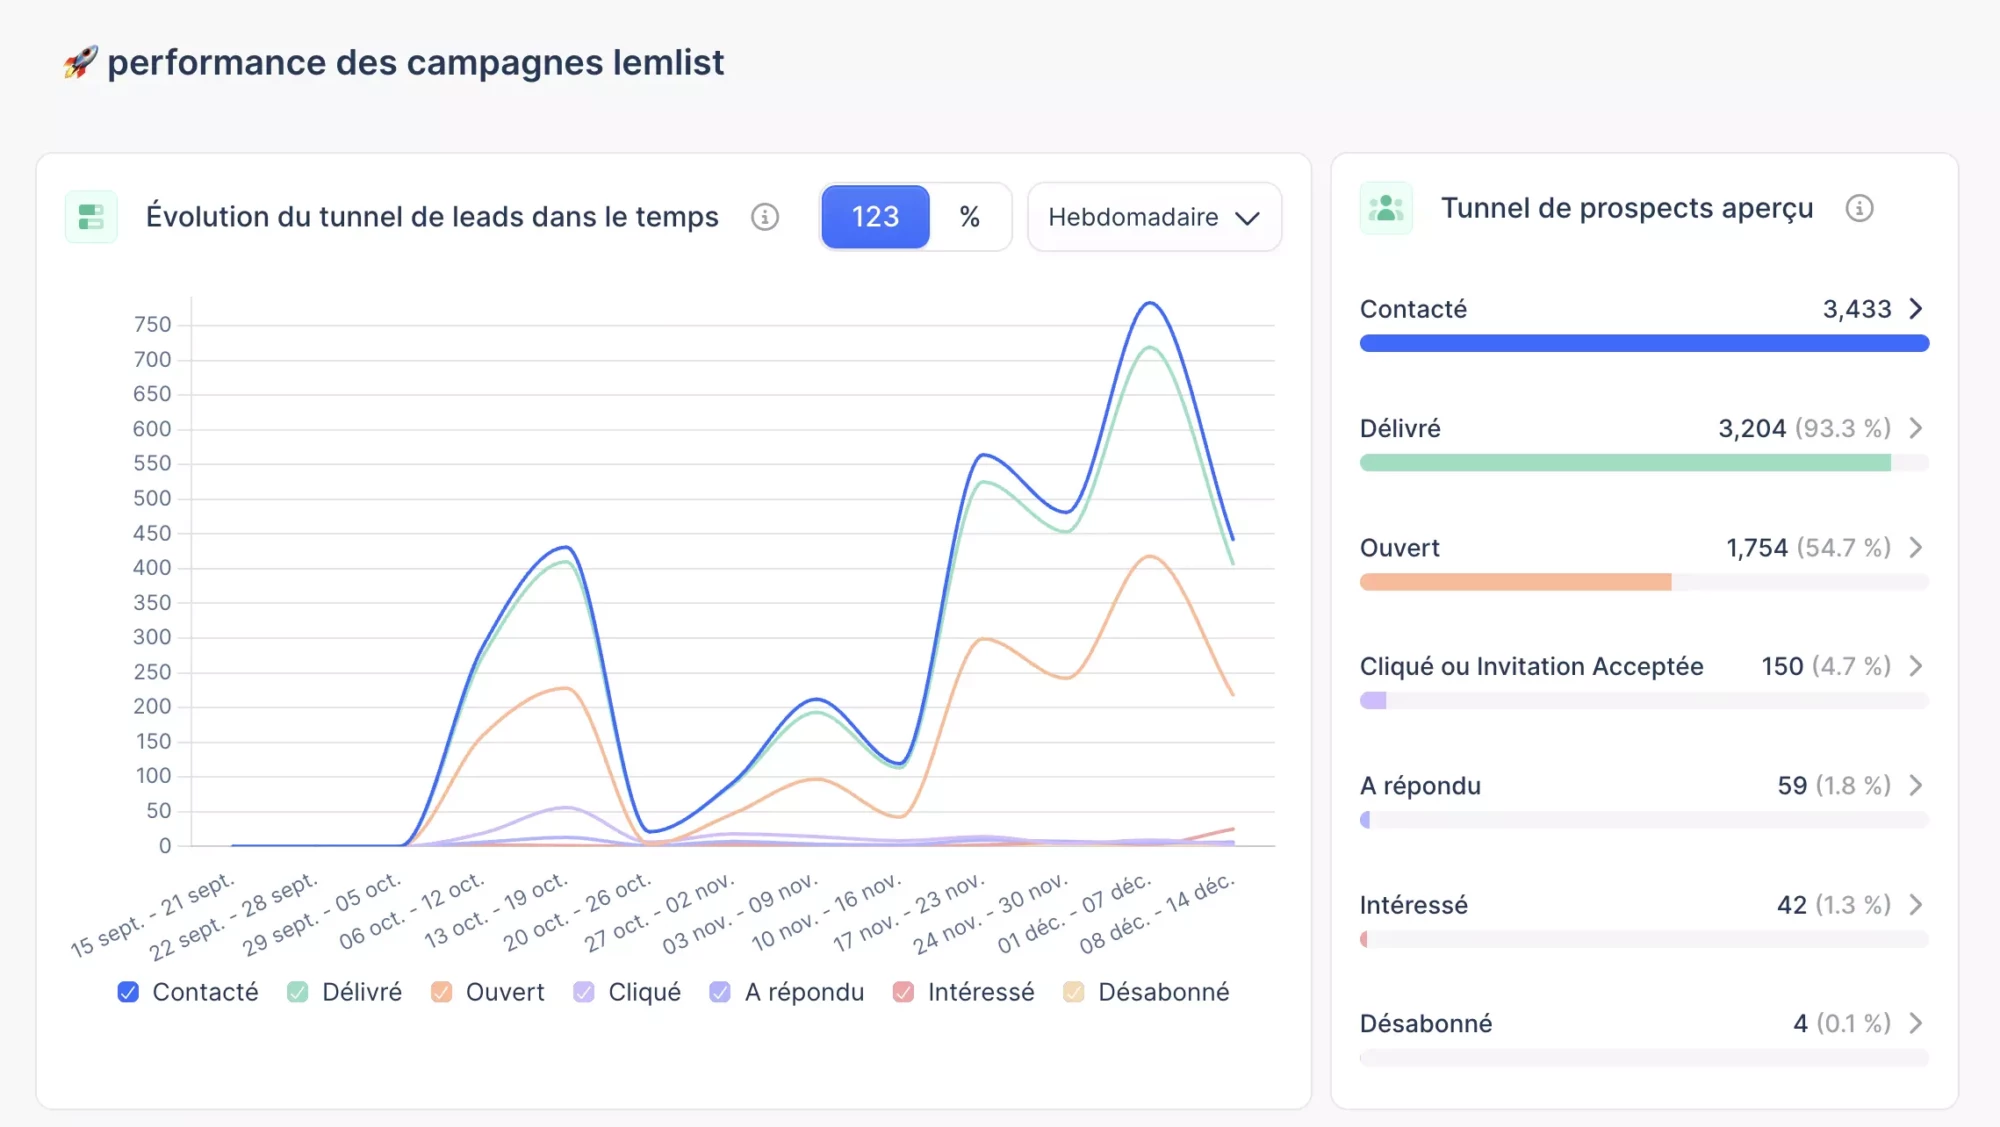
Task: Open the Hebdomadaire period dropdown
Action: (x=1154, y=217)
